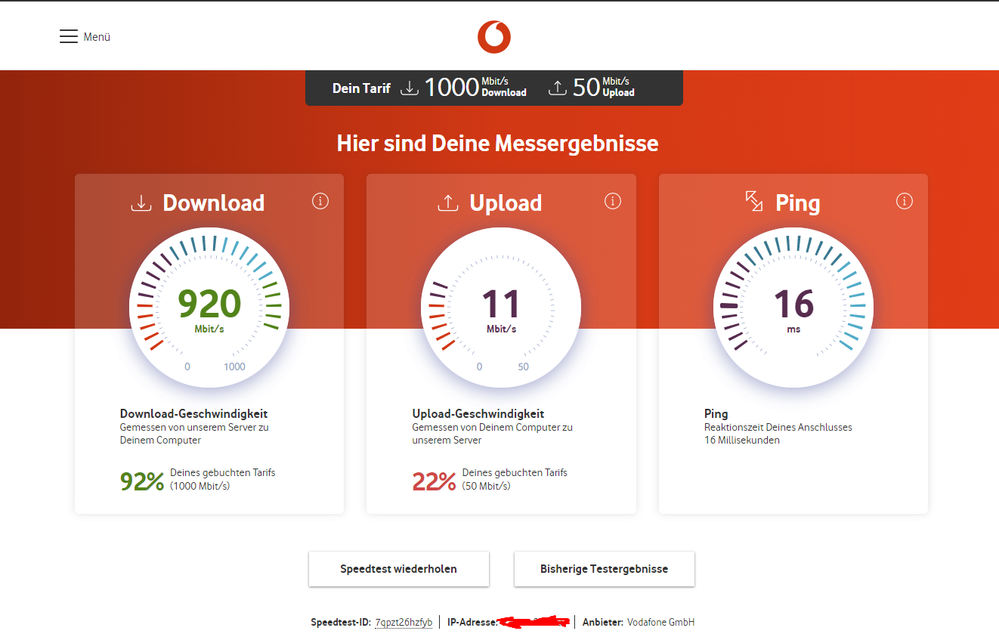Click the Download card arrow icon

141,203
